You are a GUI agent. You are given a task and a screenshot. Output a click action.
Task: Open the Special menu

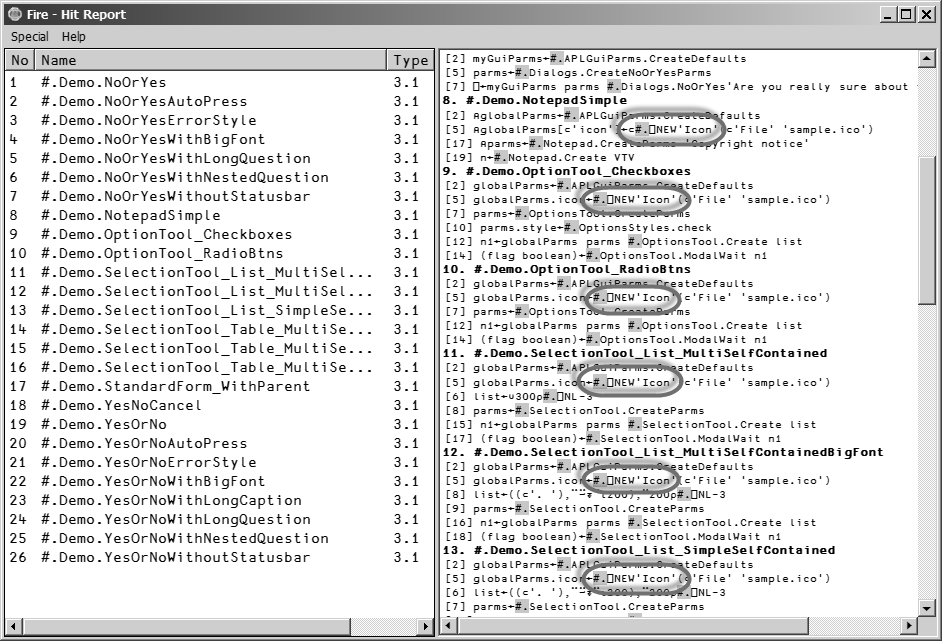(x=29, y=37)
